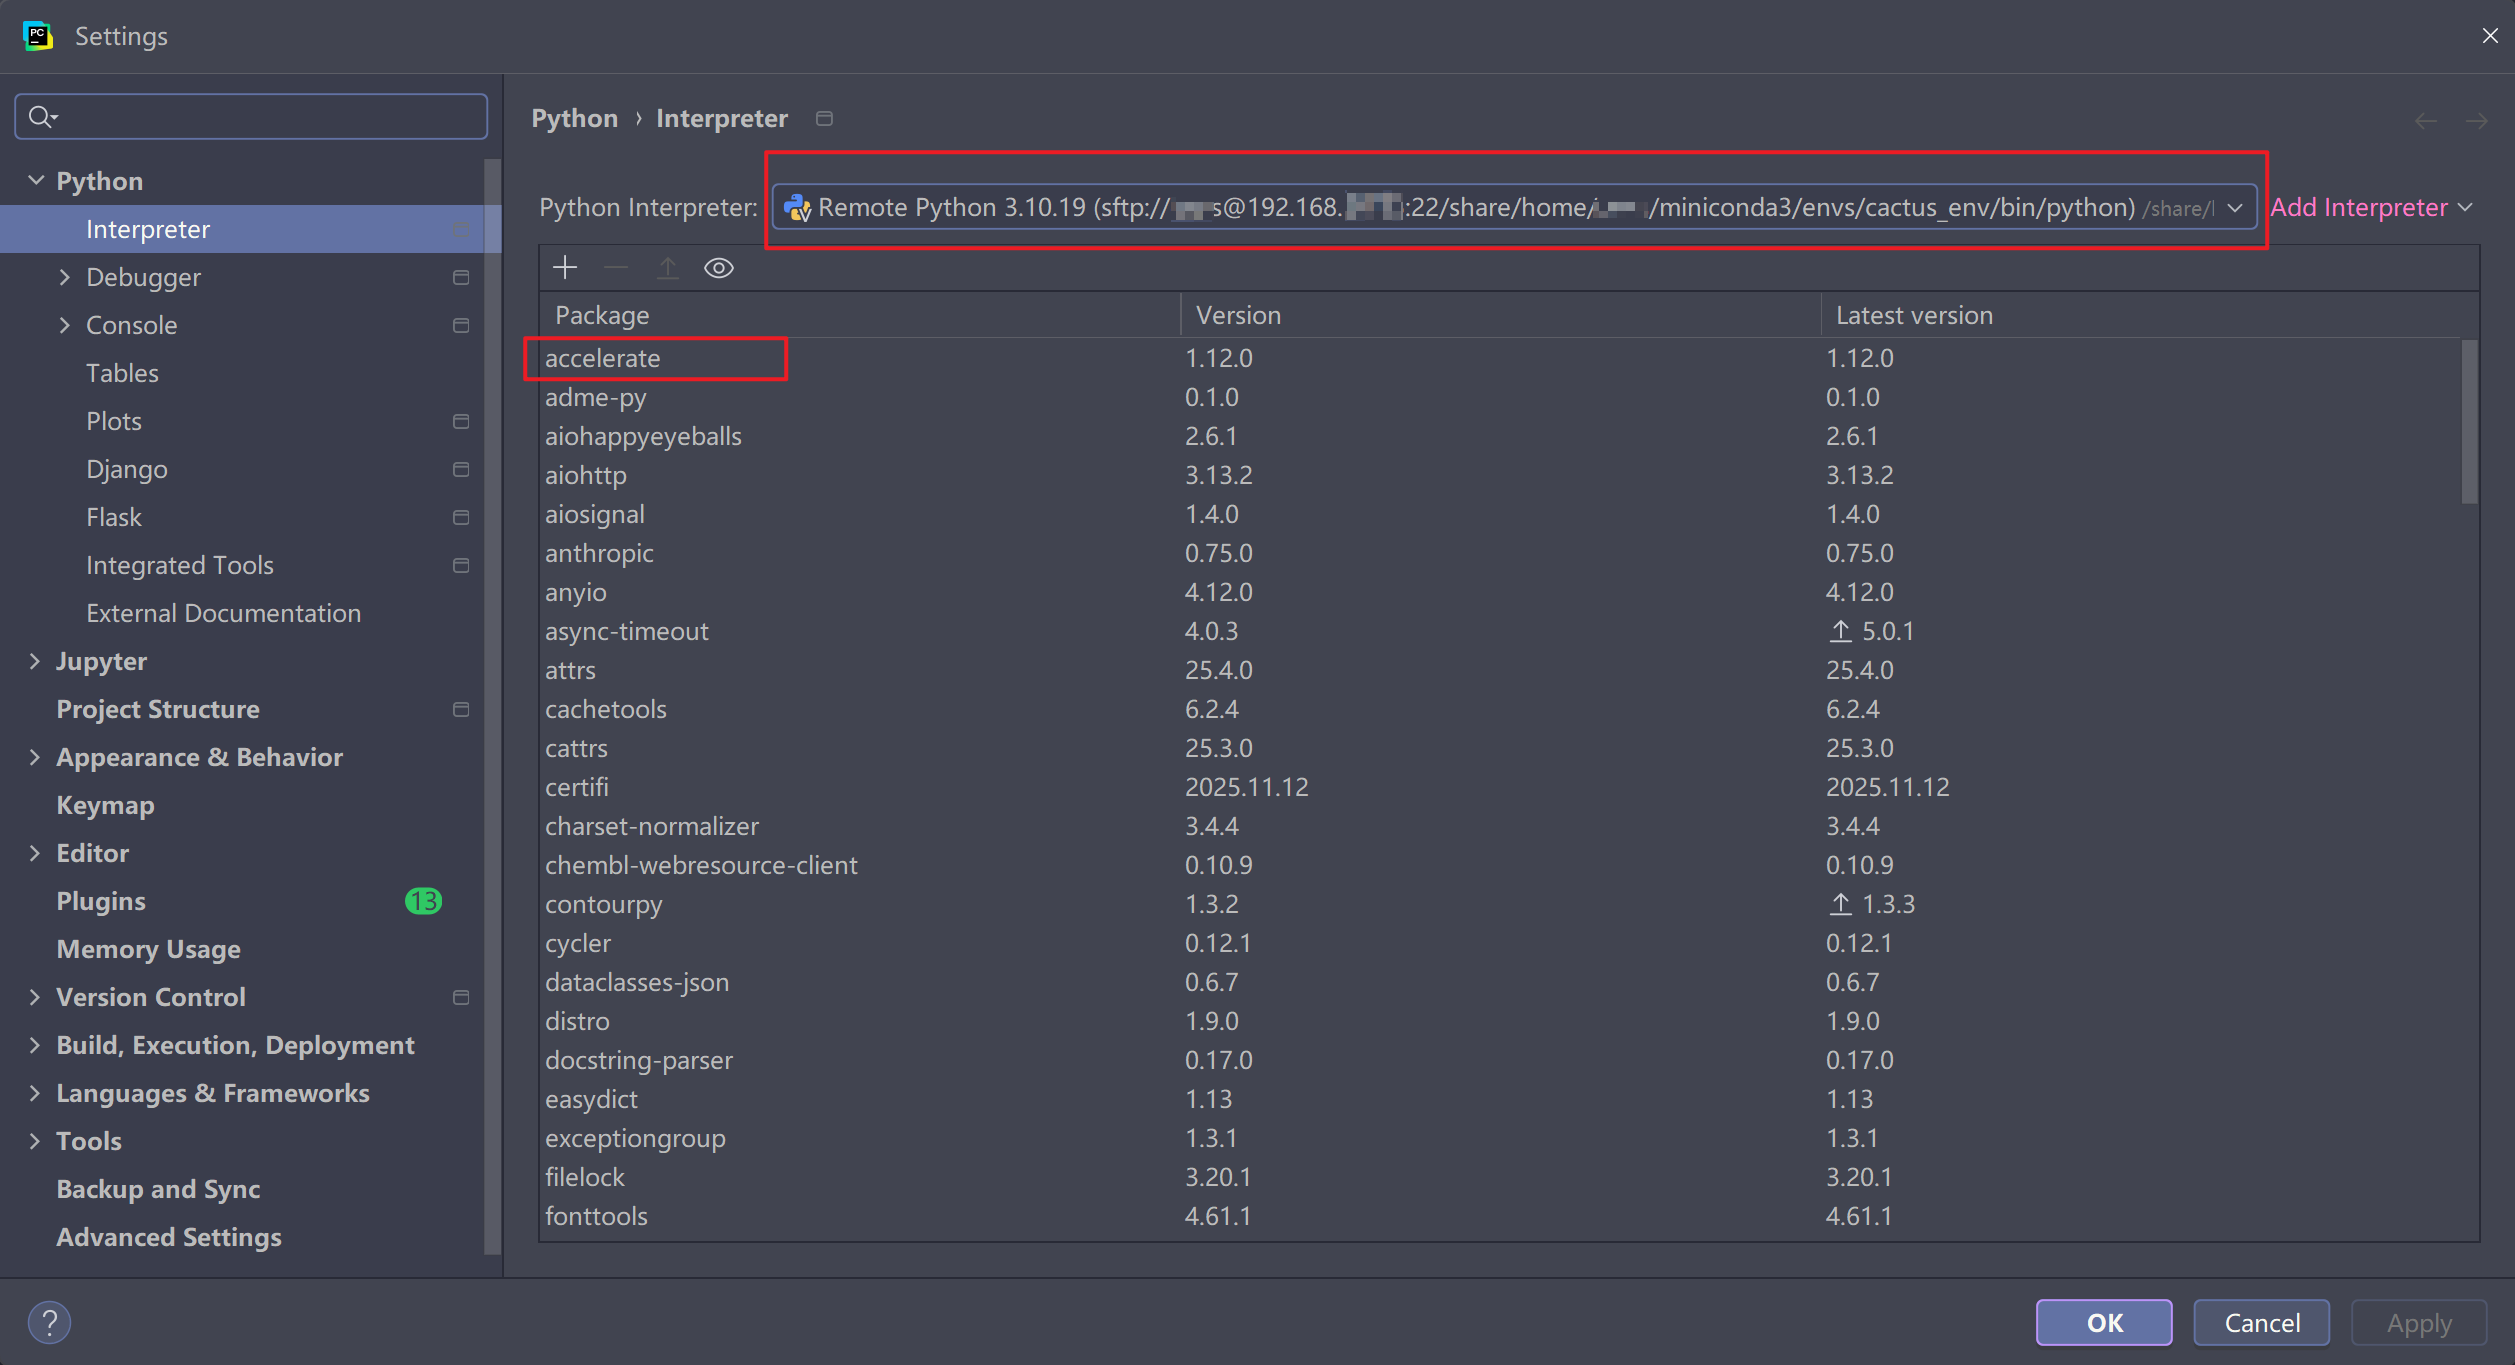2515x1365 pixels.
Task: Click the upgrade arrow next to contourpy 1.3.3
Action: pos(1840,904)
